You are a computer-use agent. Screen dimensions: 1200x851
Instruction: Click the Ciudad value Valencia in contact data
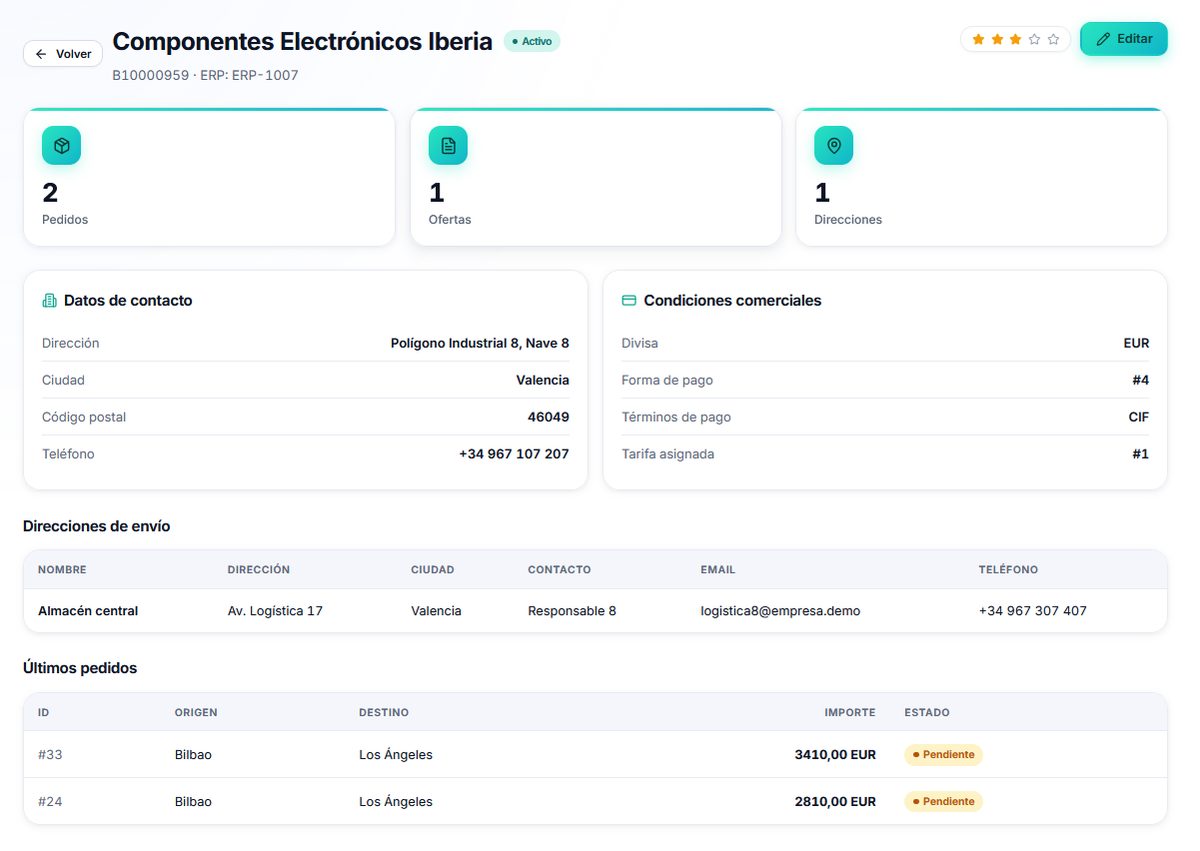(543, 380)
